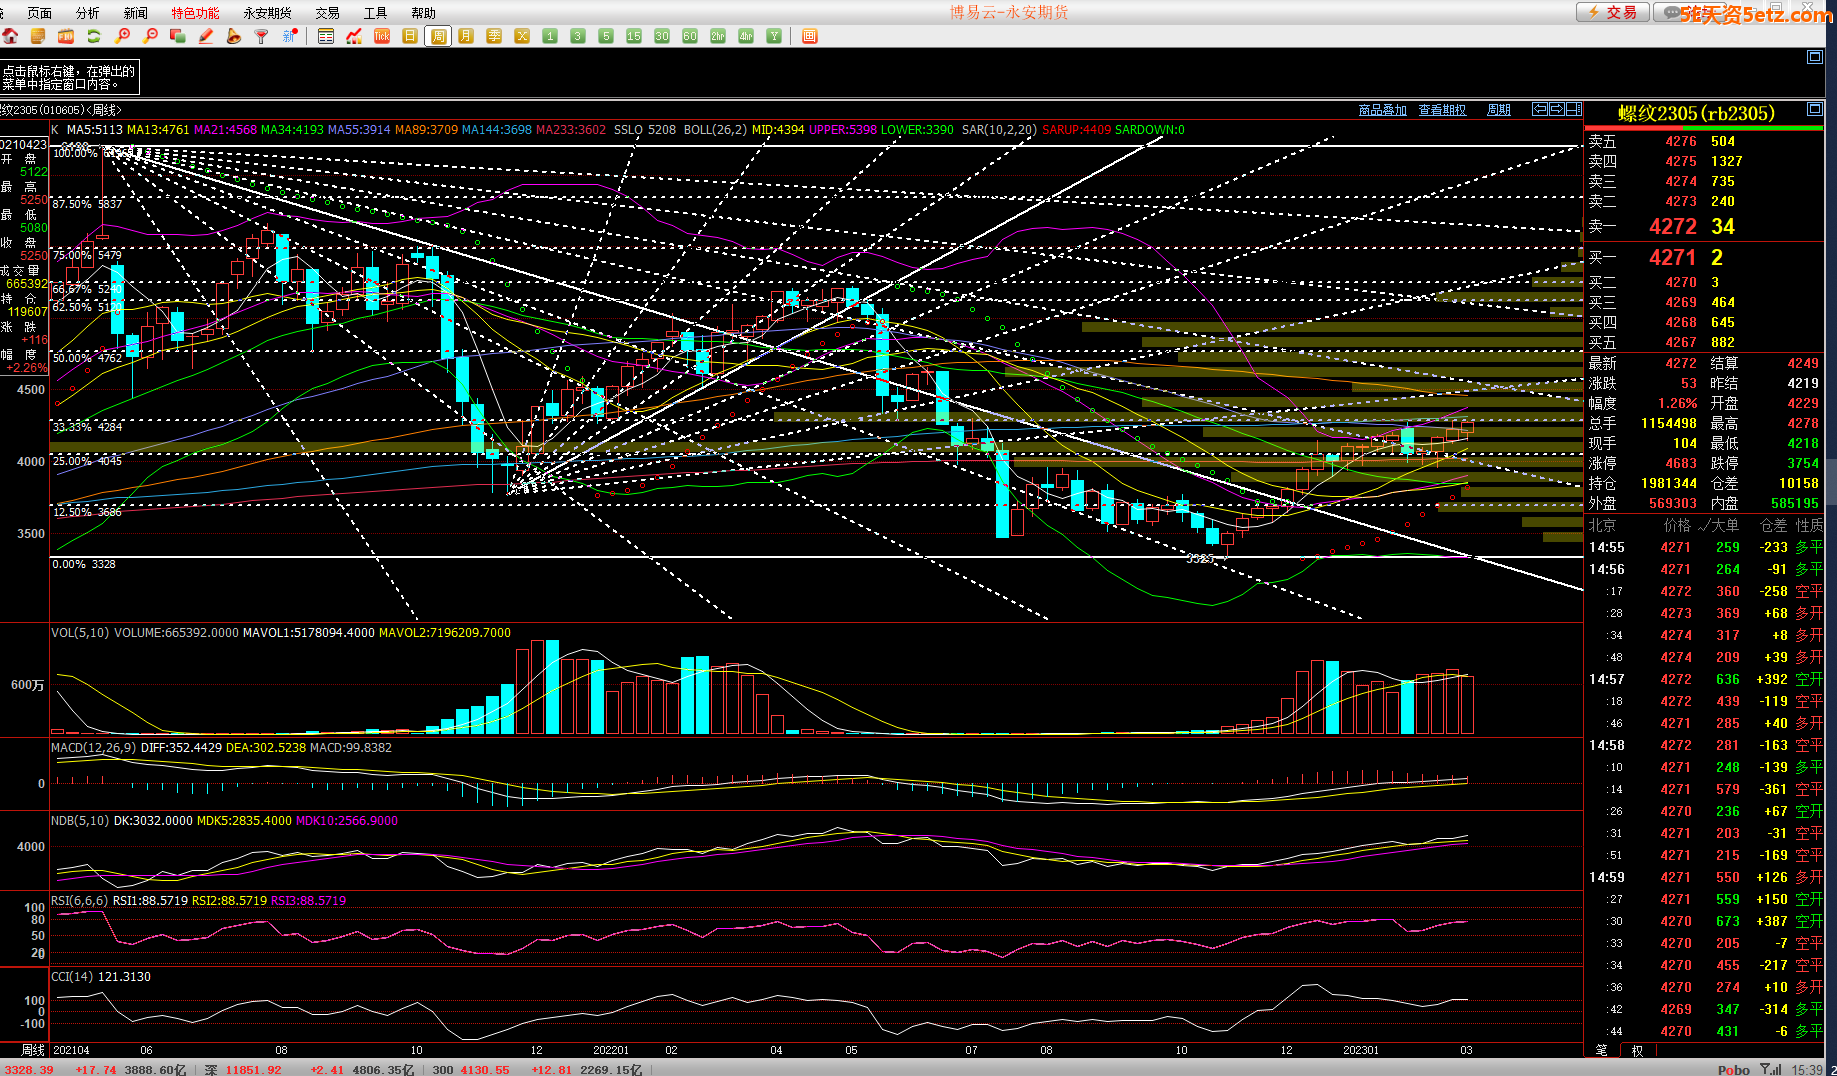
Task: Open the 交易 menu
Action: coord(328,13)
